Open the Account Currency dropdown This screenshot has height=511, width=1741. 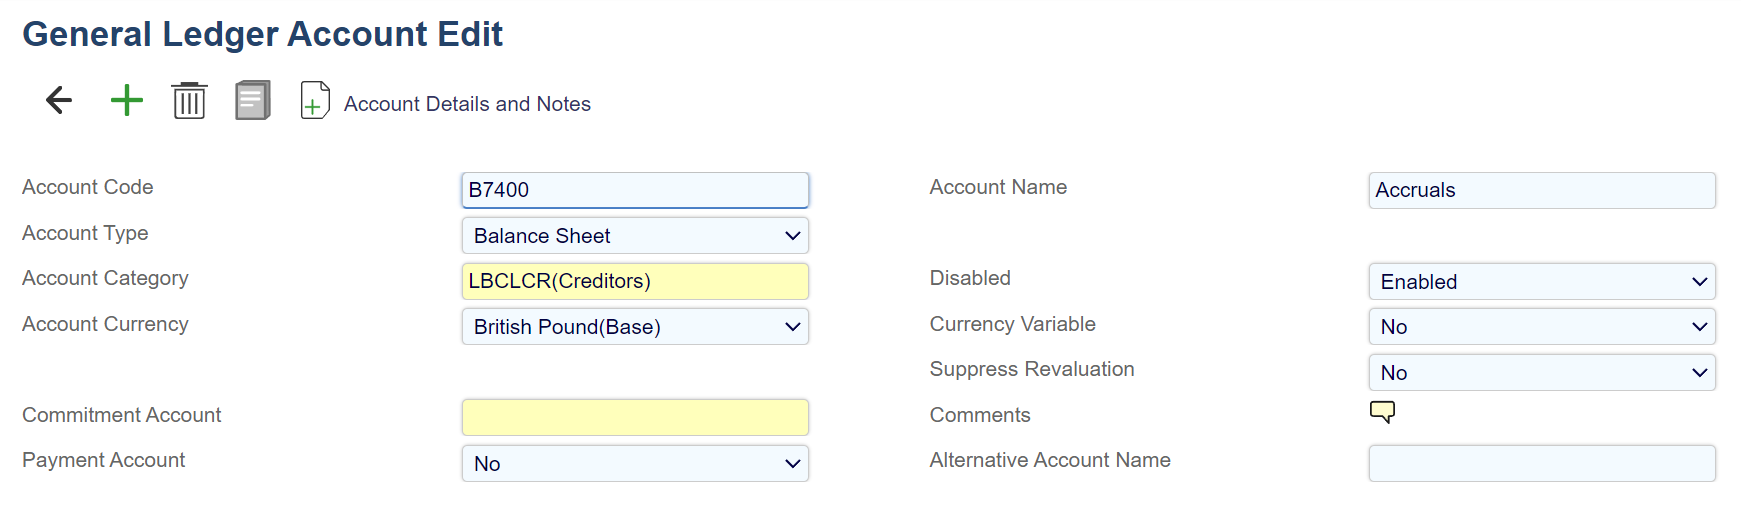(635, 327)
